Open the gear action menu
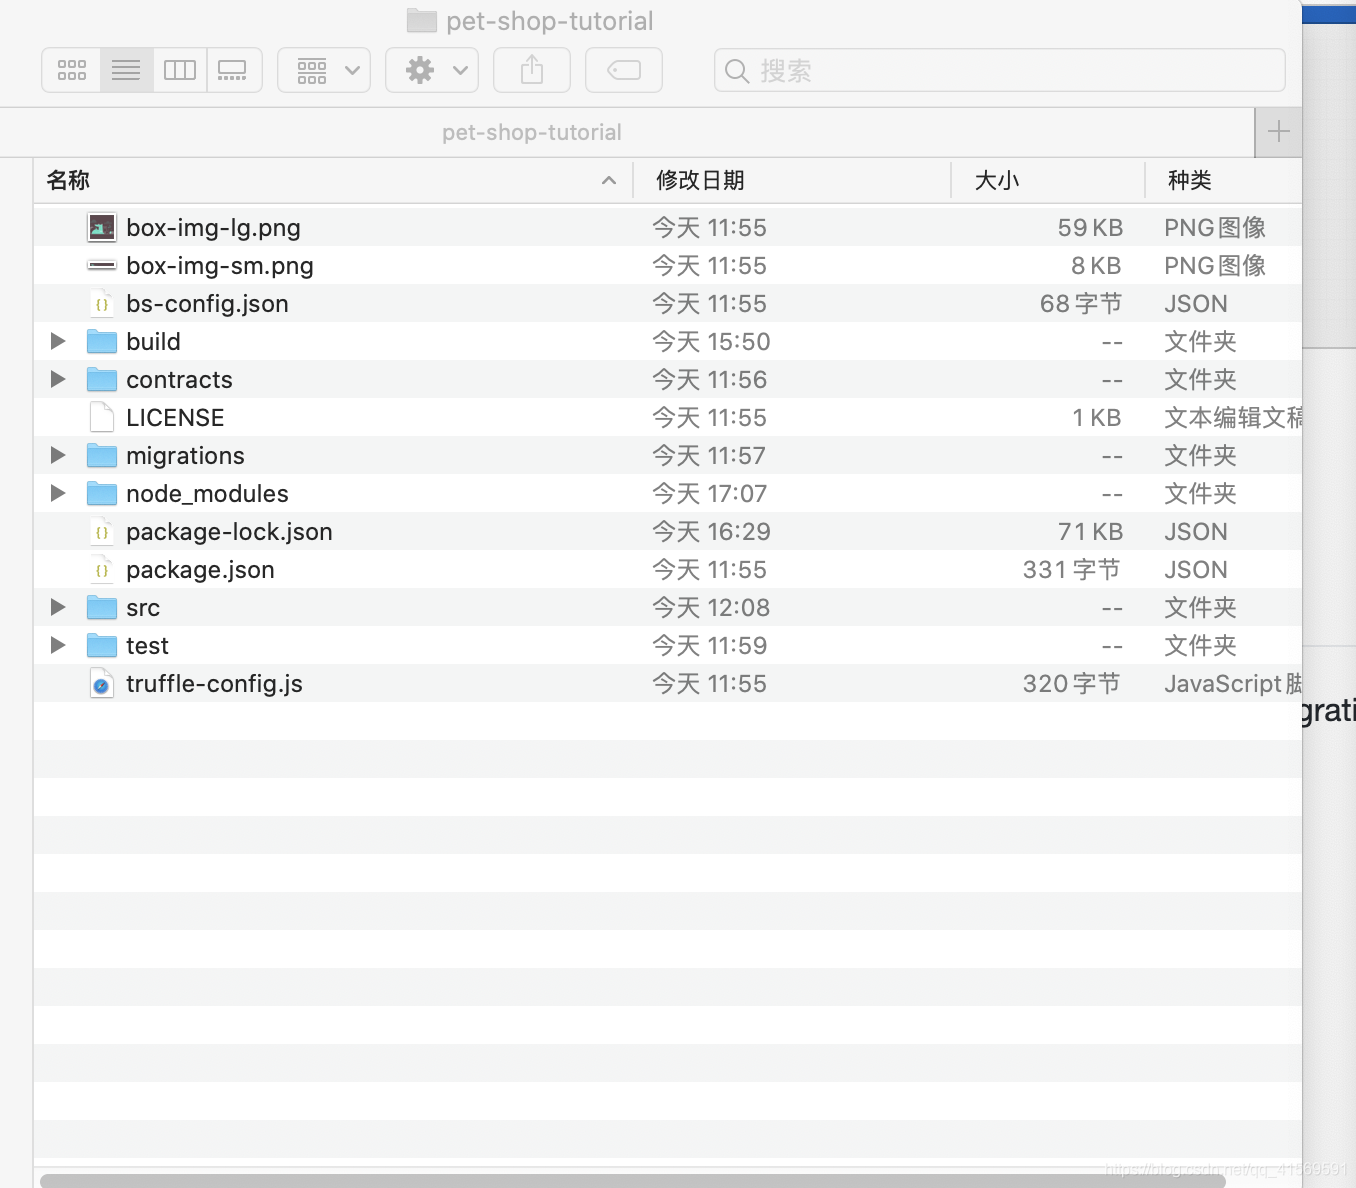Screen dimensions: 1356x1188 pyautogui.click(x=432, y=70)
